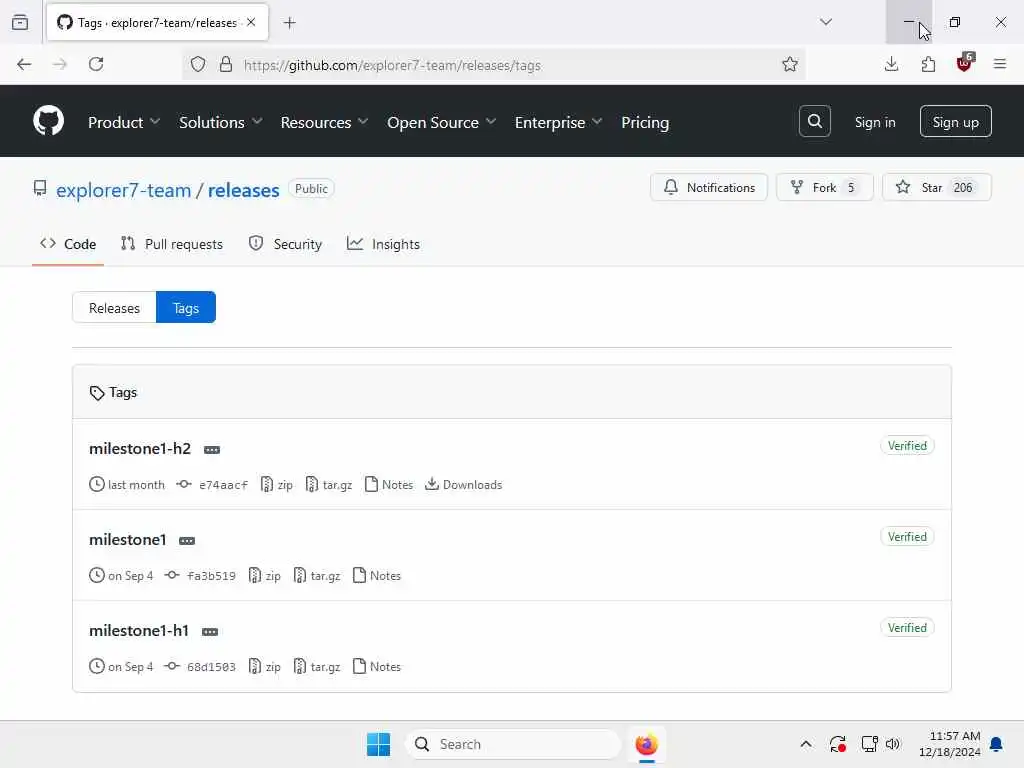
Task: Open the list all tabs chevron
Action: point(825,22)
